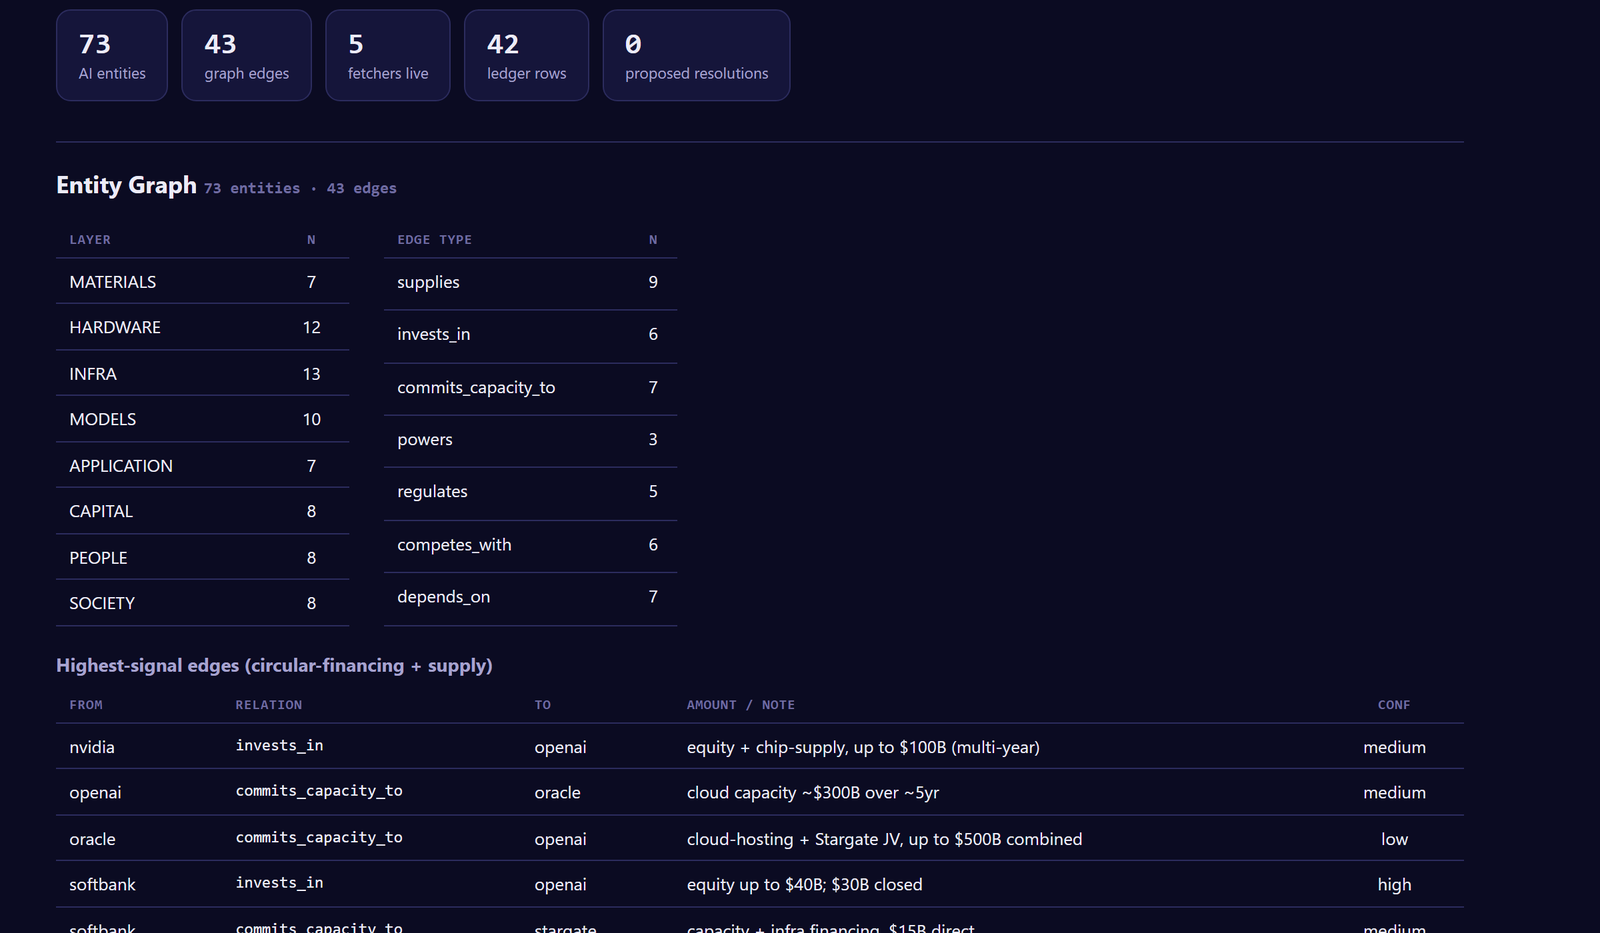
Task: Click the equity + chip-supply up to $100B note
Action: (863, 748)
